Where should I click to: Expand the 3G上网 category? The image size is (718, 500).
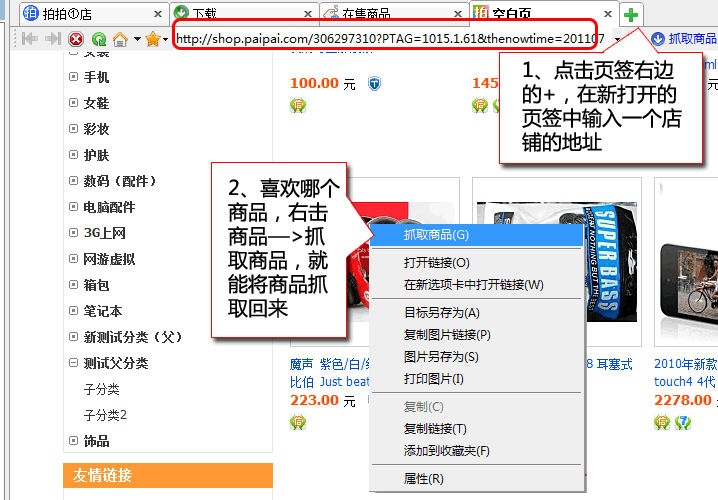tap(73, 233)
